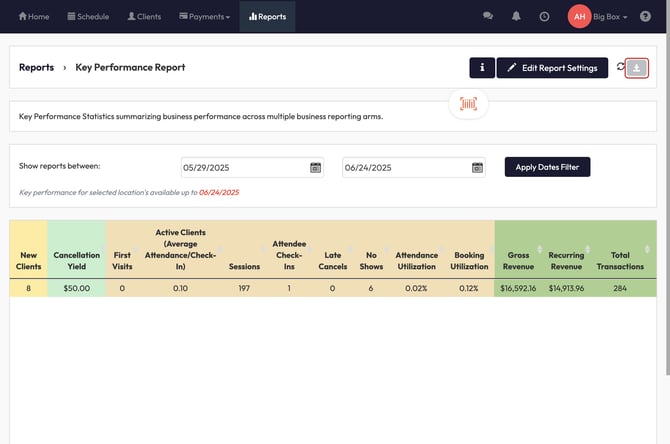Click the Reports breadcrumb link
This screenshot has height=444, width=670.
pos(36,67)
